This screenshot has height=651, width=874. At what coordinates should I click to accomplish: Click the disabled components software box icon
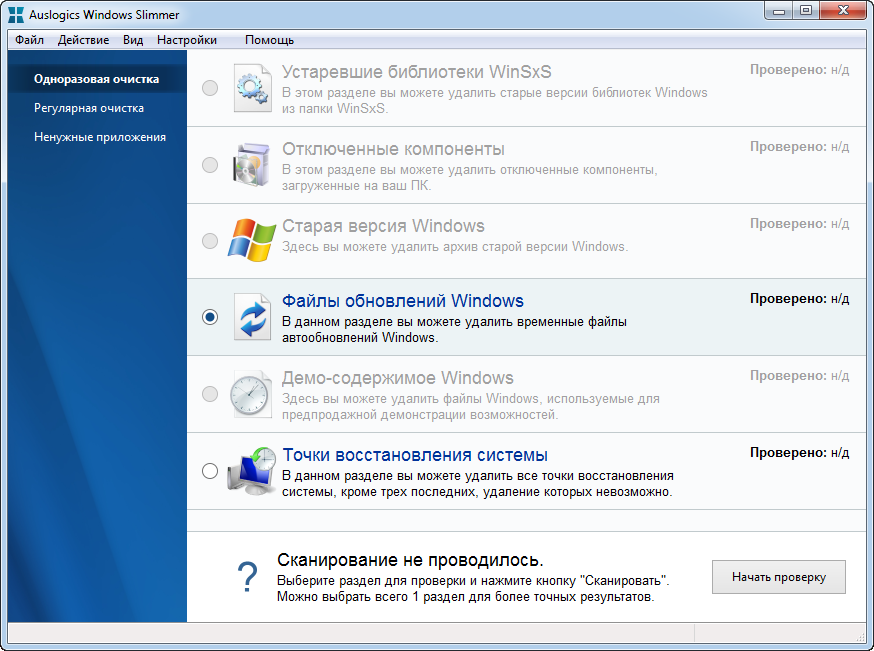click(x=251, y=165)
